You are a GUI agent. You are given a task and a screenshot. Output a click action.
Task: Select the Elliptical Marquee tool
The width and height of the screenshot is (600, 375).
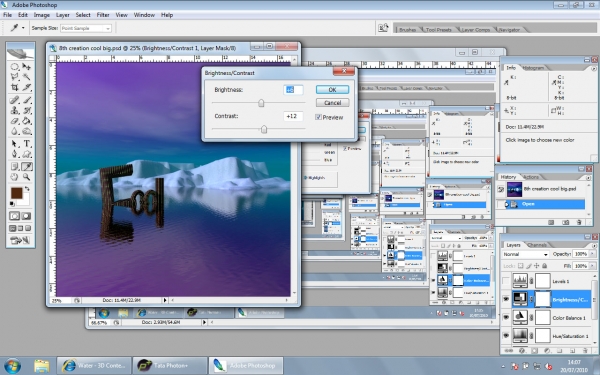click(15, 66)
